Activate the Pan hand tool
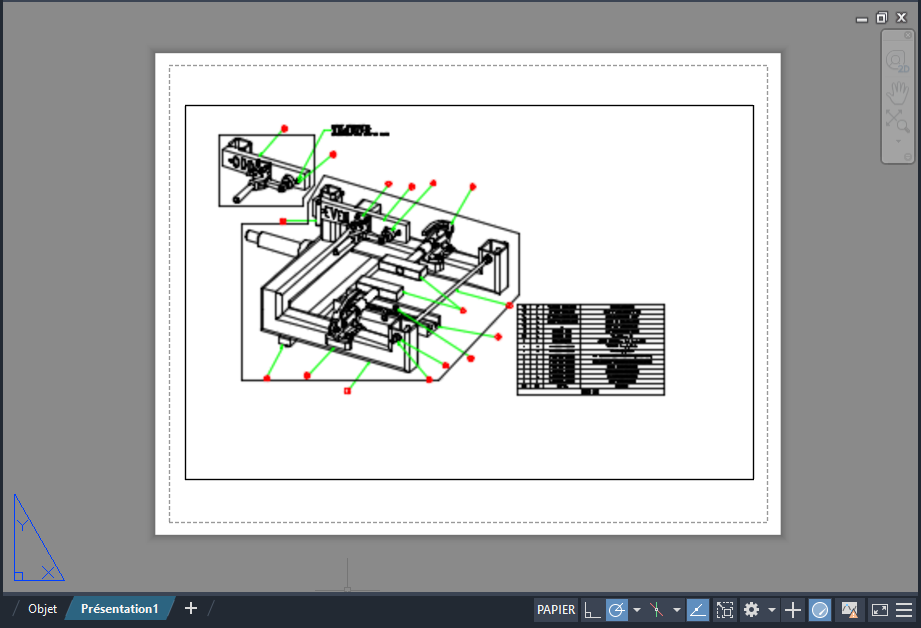Viewport: 921px width, 628px height. coord(898,92)
